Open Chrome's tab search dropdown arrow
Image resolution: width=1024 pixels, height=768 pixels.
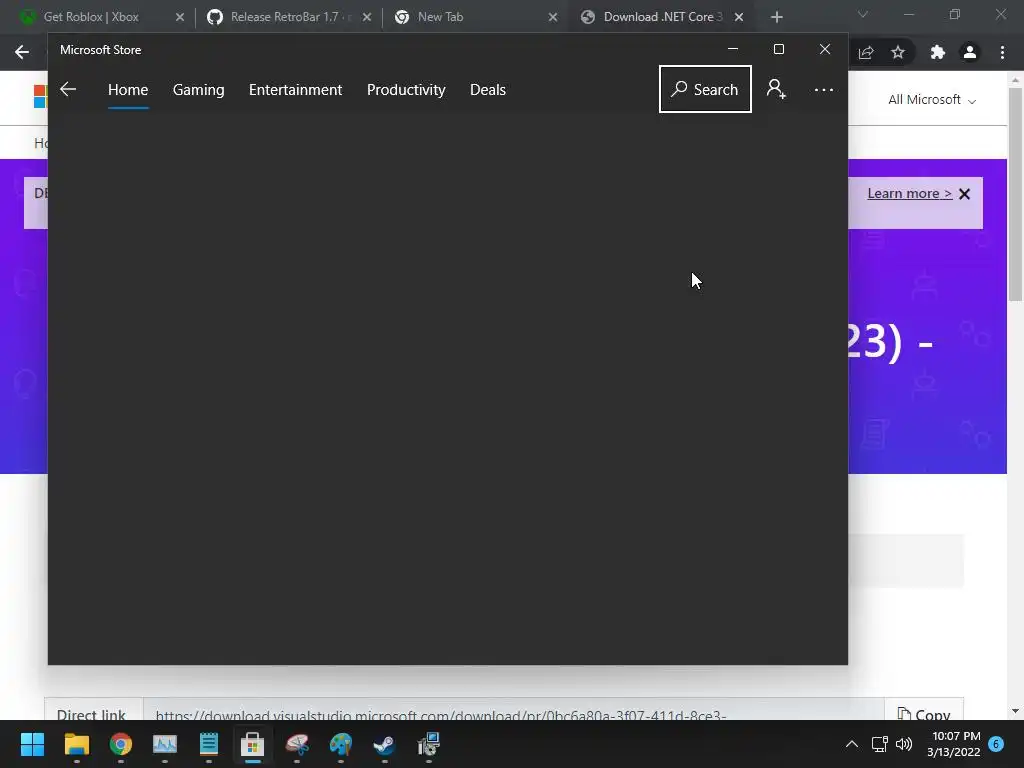(x=863, y=14)
